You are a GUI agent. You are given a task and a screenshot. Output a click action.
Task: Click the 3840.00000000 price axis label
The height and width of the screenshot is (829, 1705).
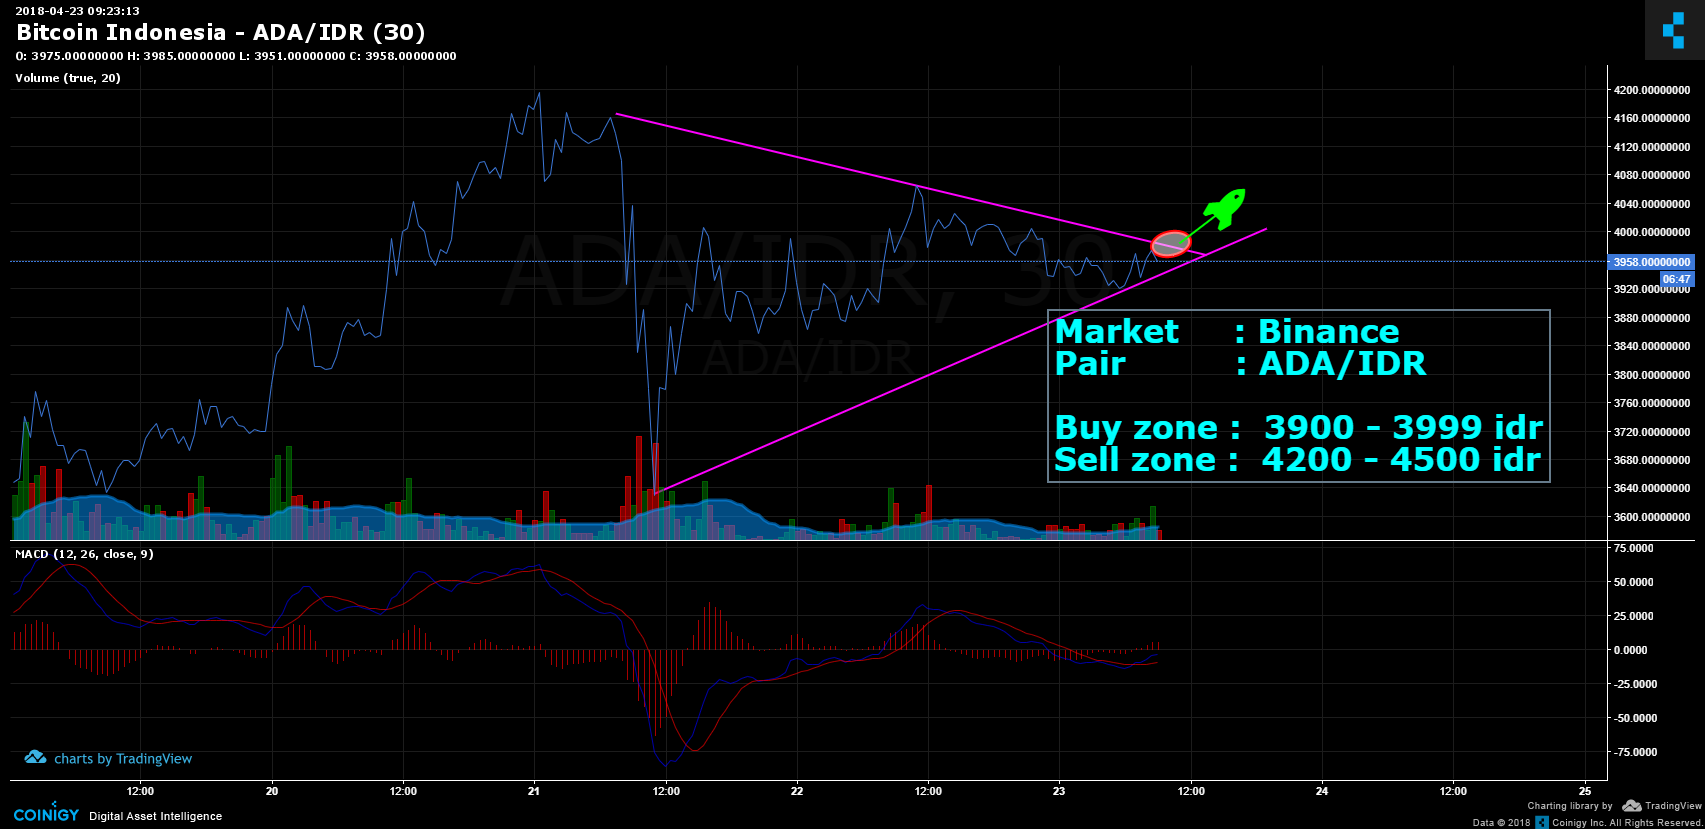pos(1651,346)
